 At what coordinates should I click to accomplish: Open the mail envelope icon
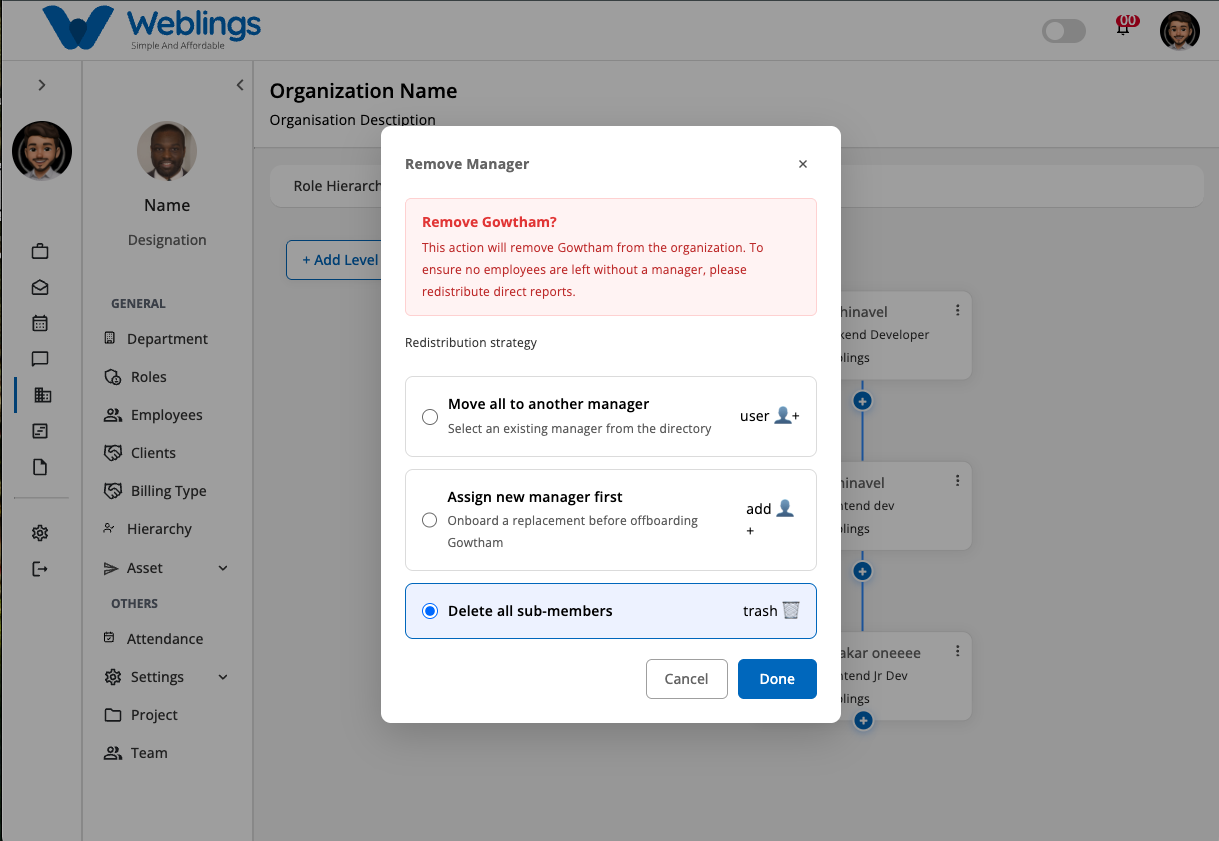pyautogui.click(x=40, y=287)
